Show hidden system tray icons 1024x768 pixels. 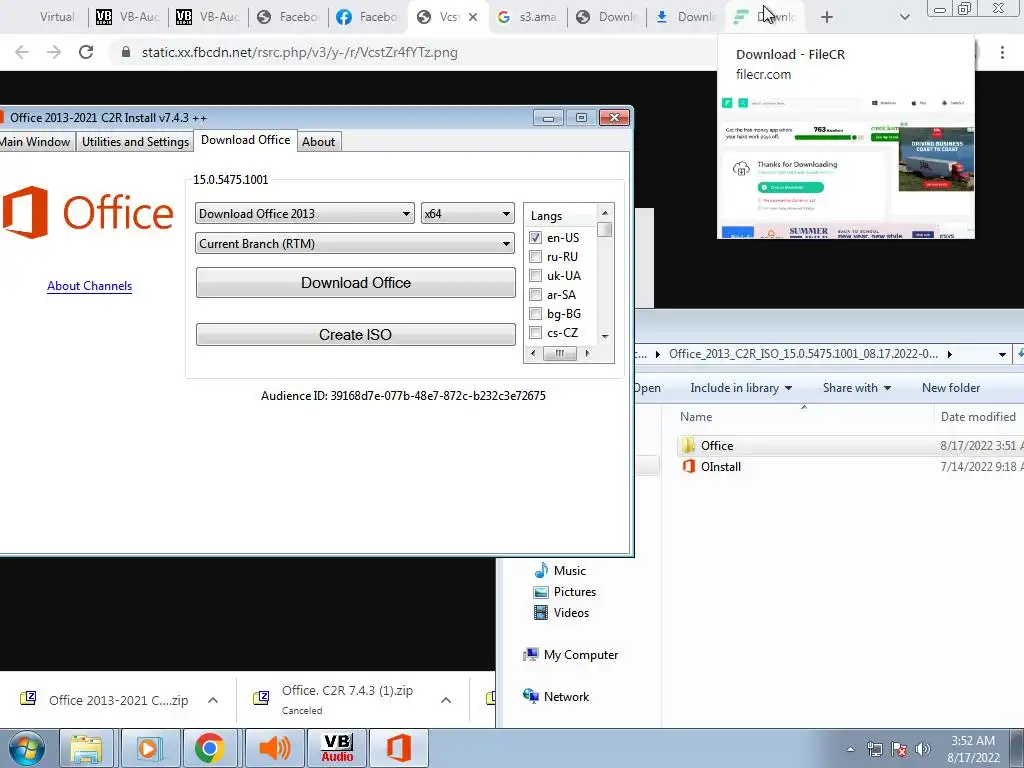pyautogui.click(x=850, y=749)
